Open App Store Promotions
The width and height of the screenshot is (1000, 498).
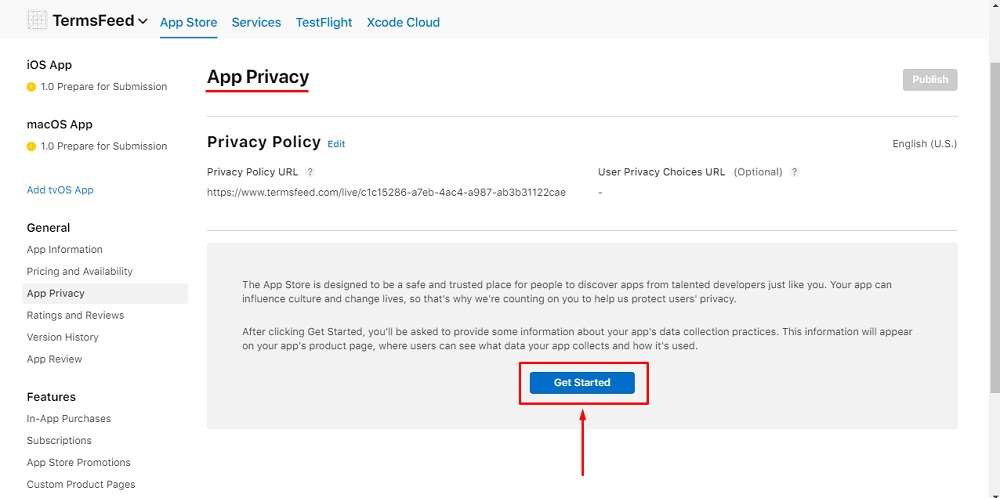78,462
